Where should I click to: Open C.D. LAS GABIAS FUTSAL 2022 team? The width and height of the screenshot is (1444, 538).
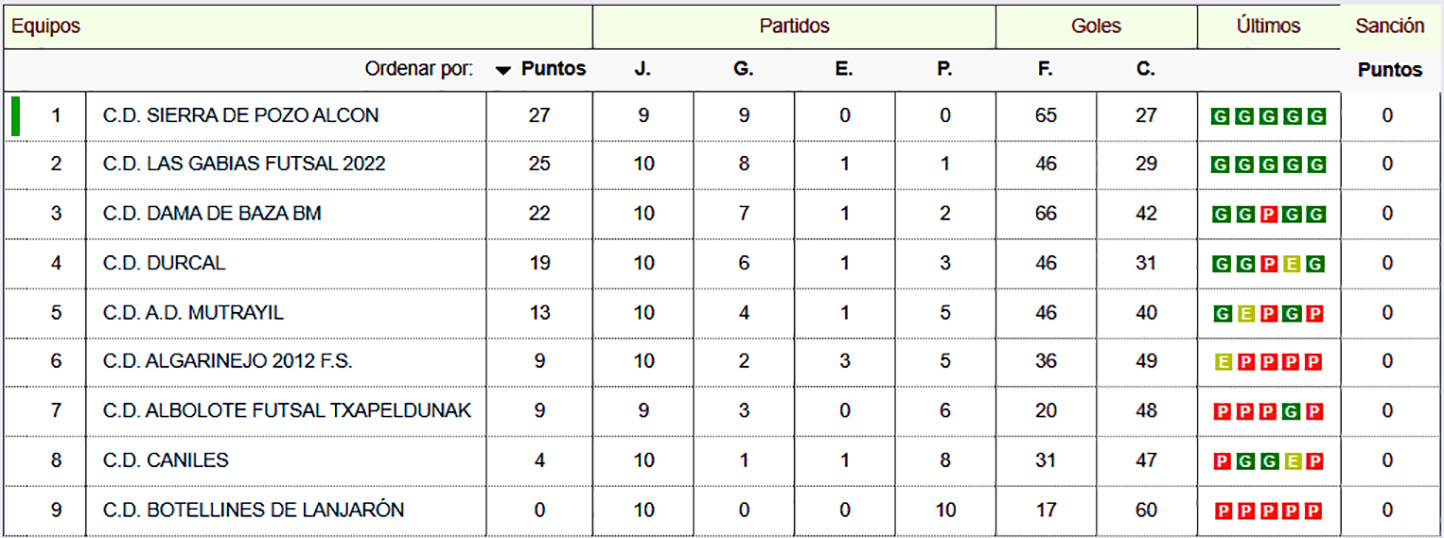pyautogui.click(x=244, y=163)
